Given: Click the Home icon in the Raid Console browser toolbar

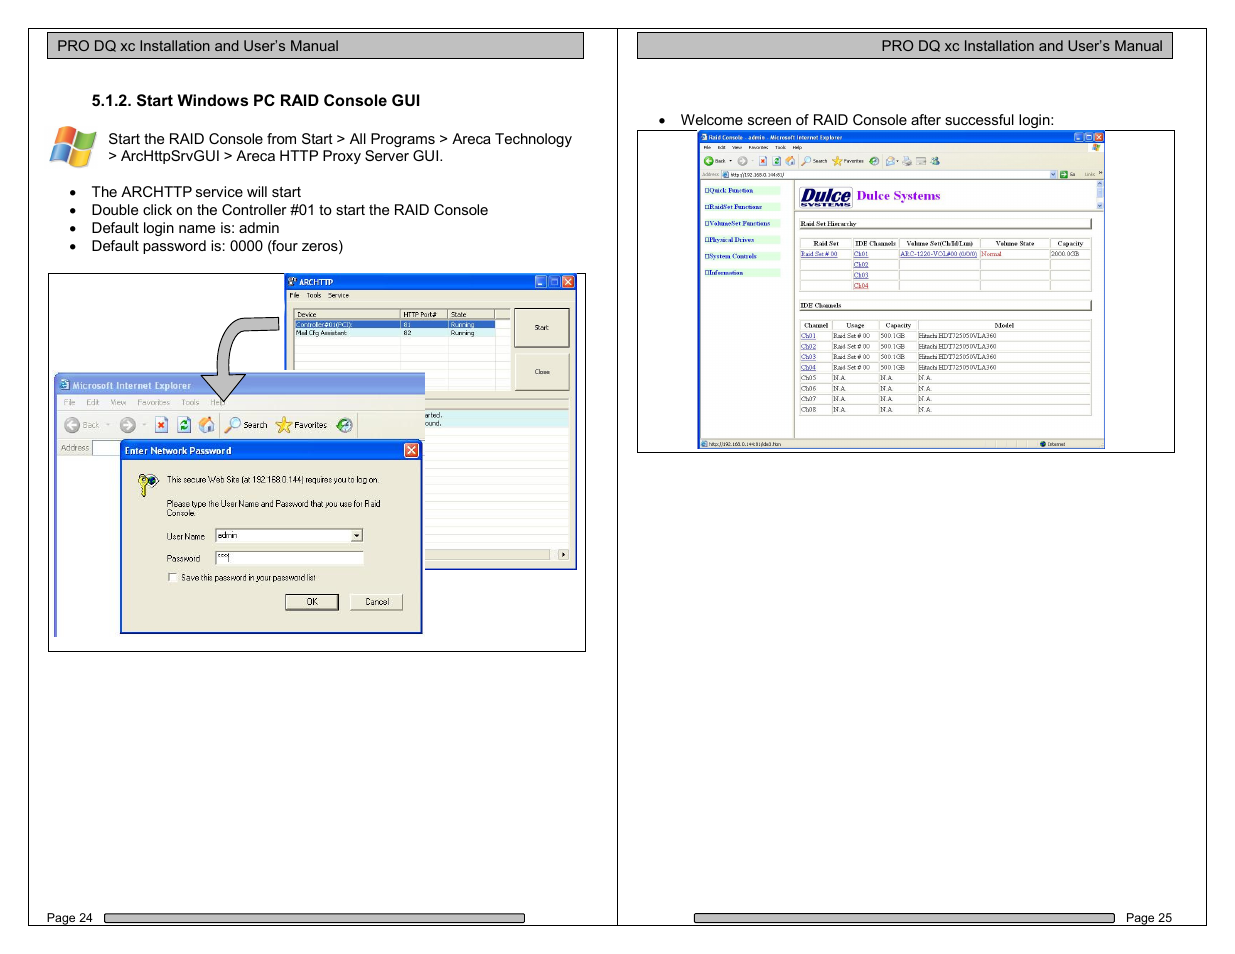Looking at the screenshot, I should [790, 161].
